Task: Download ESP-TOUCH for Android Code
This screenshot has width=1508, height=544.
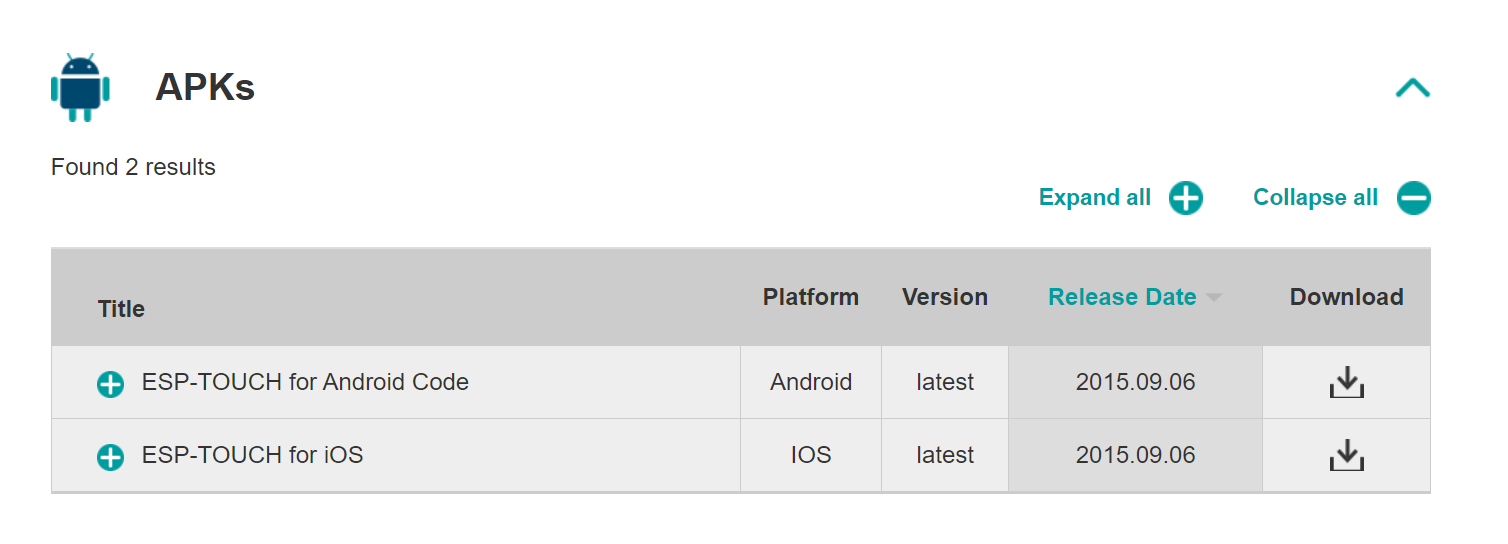Action: click(1347, 382)
